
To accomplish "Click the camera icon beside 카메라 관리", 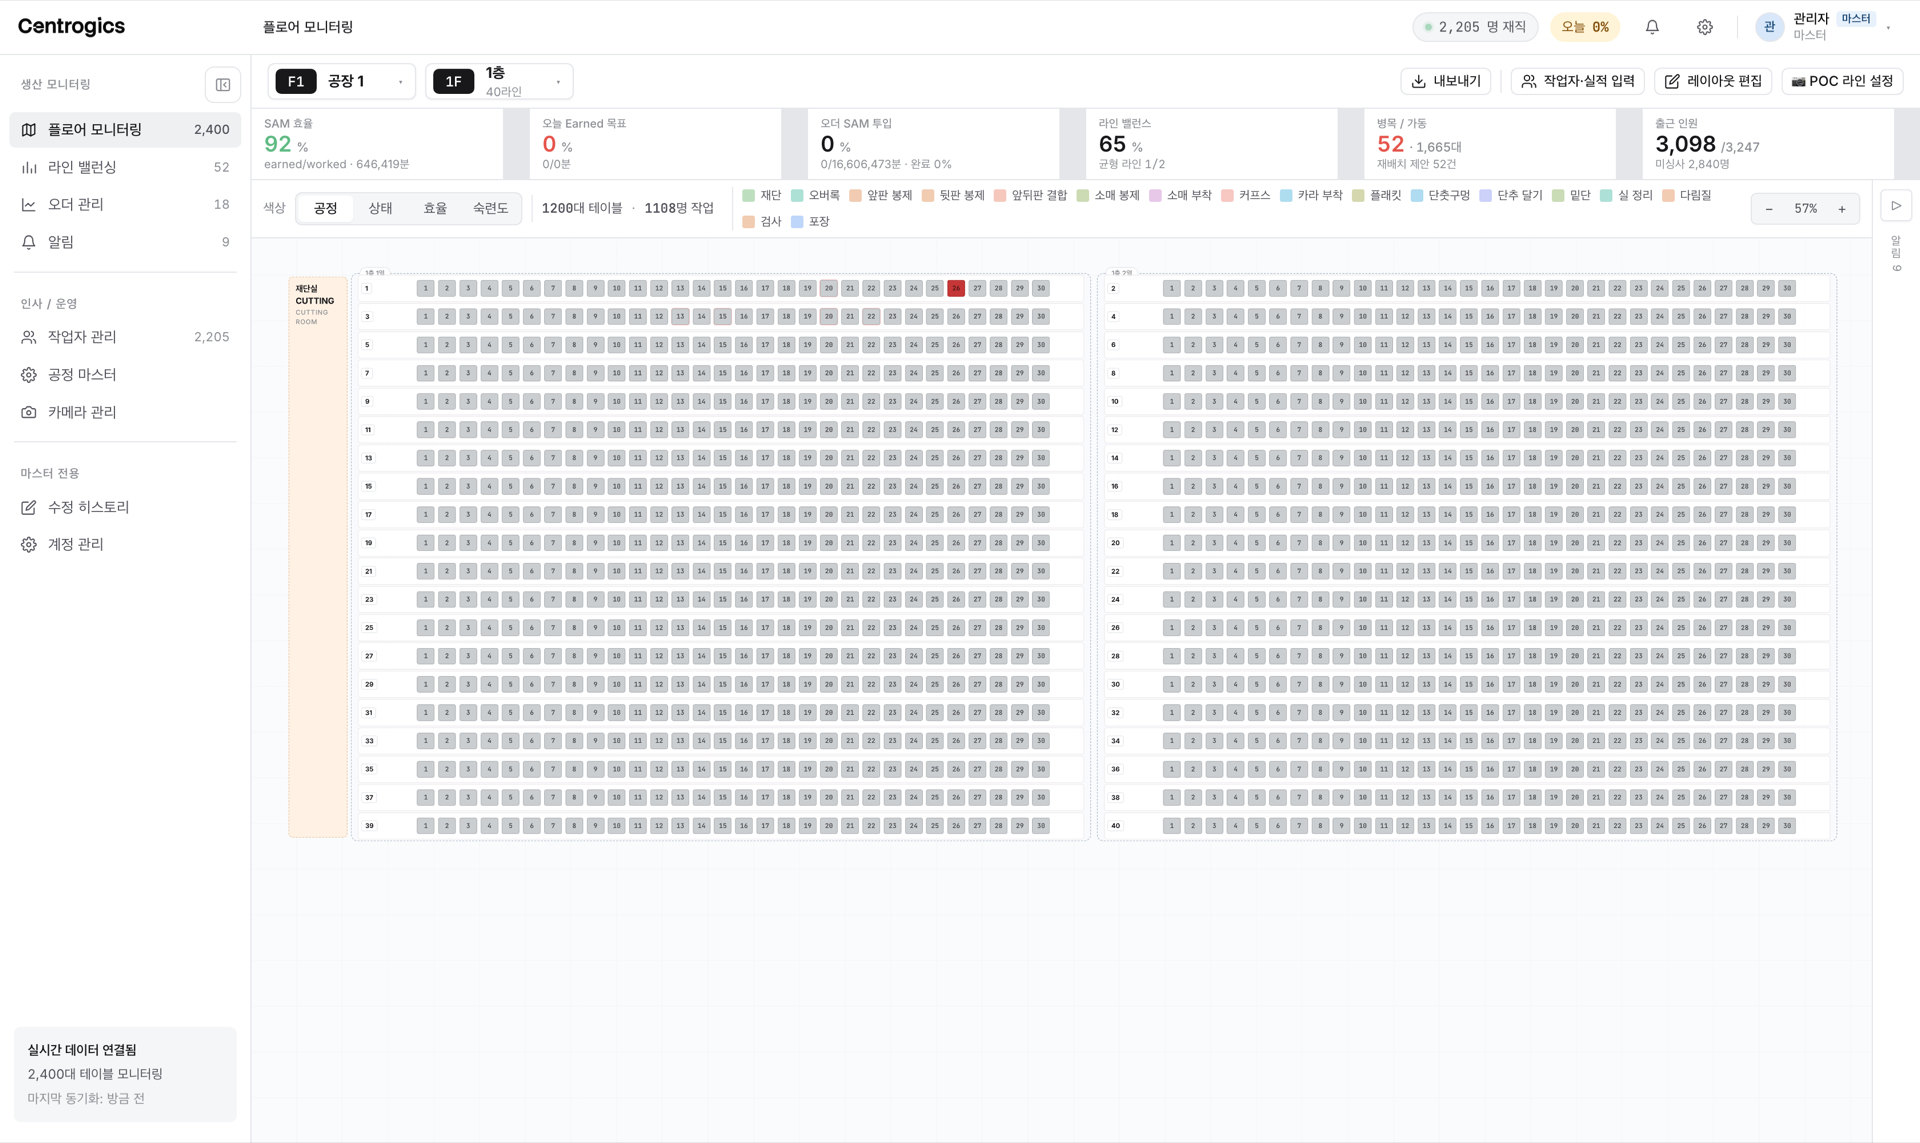I will click(29, 412).
